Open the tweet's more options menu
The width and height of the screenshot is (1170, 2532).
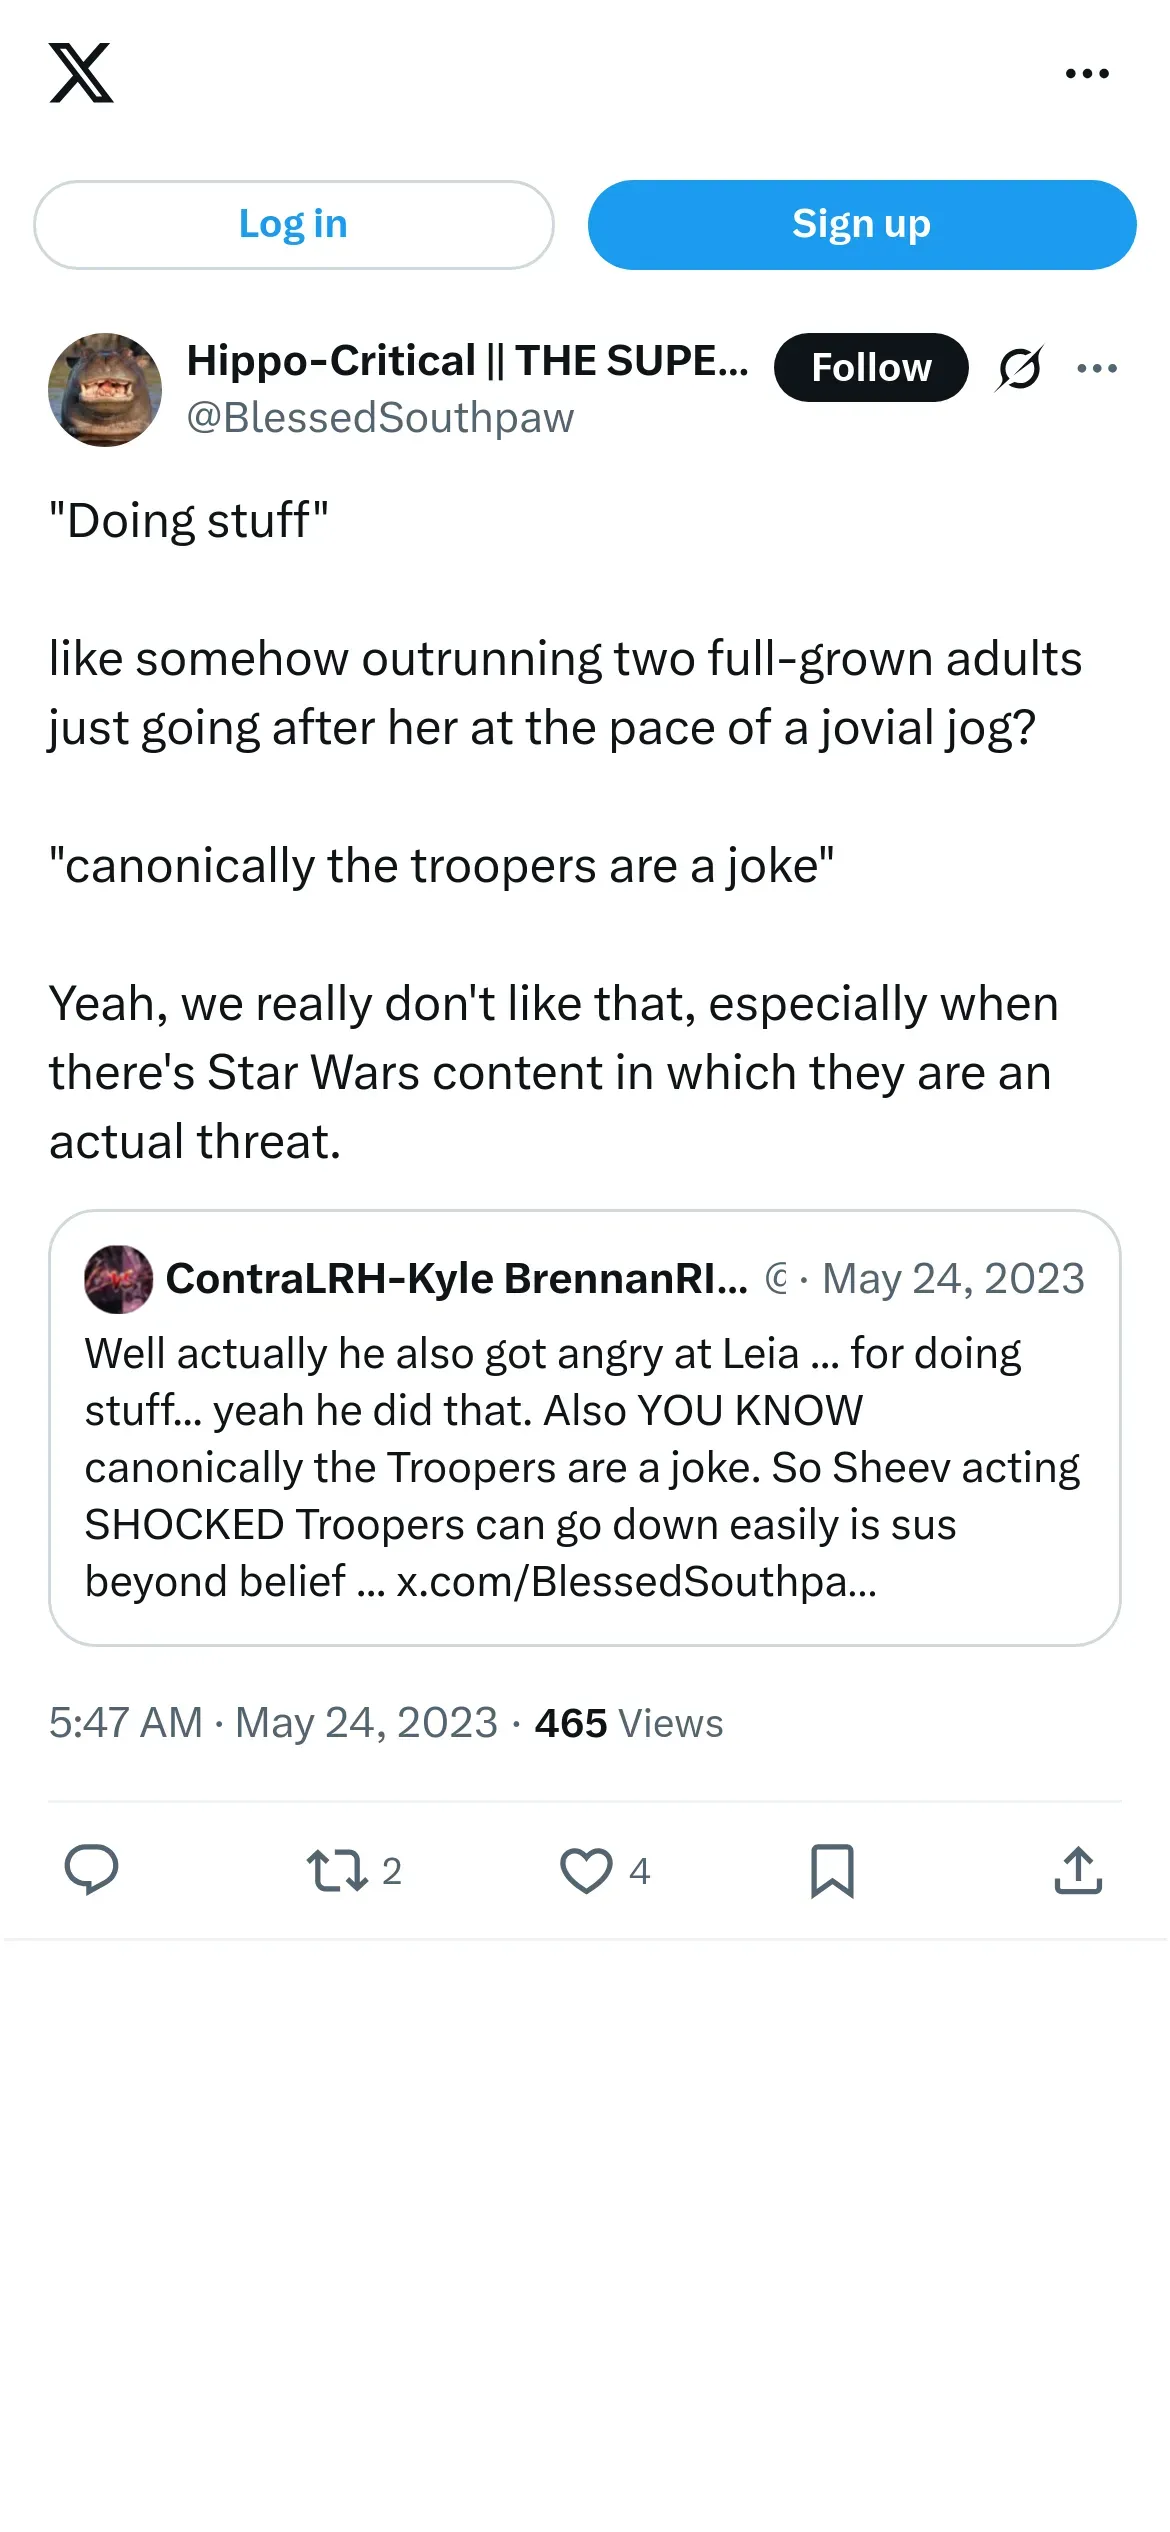[1097, 368]
